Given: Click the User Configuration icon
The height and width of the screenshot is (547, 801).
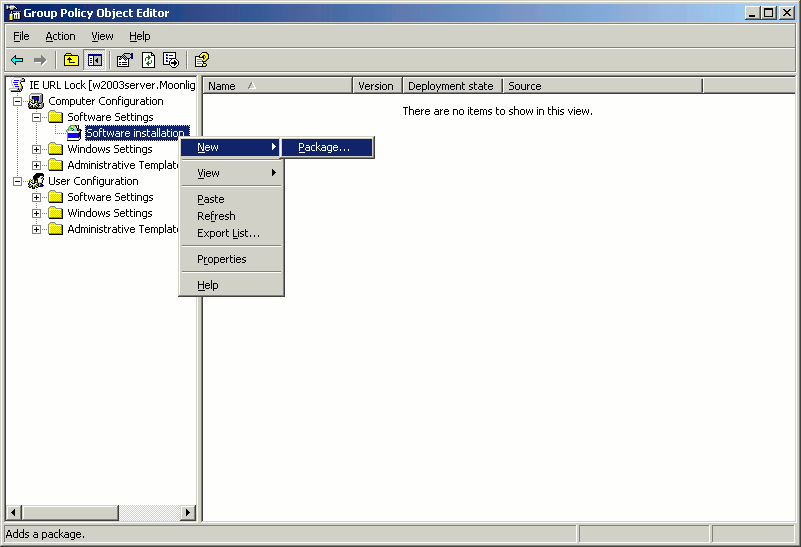Looking at the screenshot, I should (36, 181).
